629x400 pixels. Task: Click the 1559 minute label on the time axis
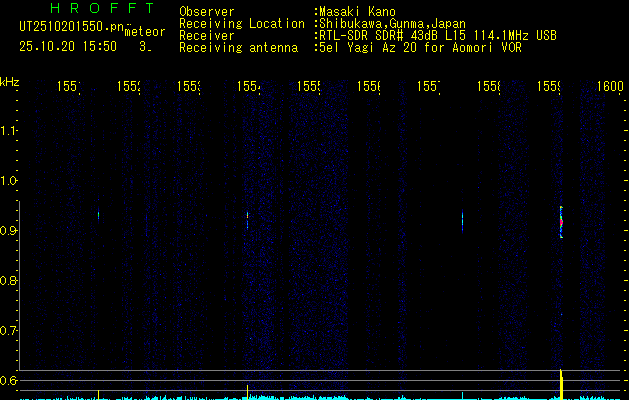(x=549, y=86)
